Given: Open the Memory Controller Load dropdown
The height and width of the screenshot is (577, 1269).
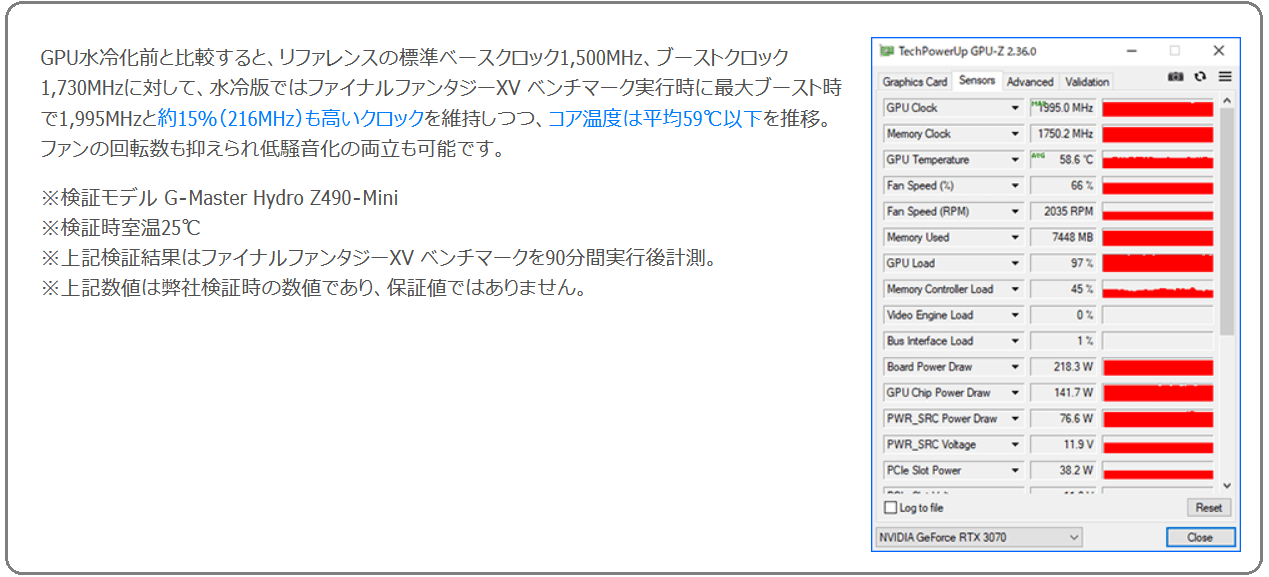Looking at the screenshot, I should point(1015,289).
